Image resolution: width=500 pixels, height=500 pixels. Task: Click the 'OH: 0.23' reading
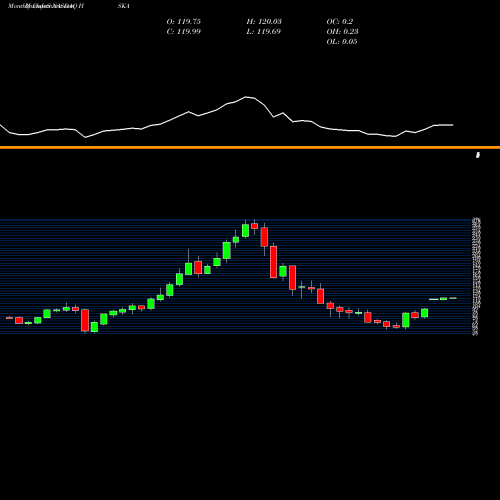click(342, 32)
